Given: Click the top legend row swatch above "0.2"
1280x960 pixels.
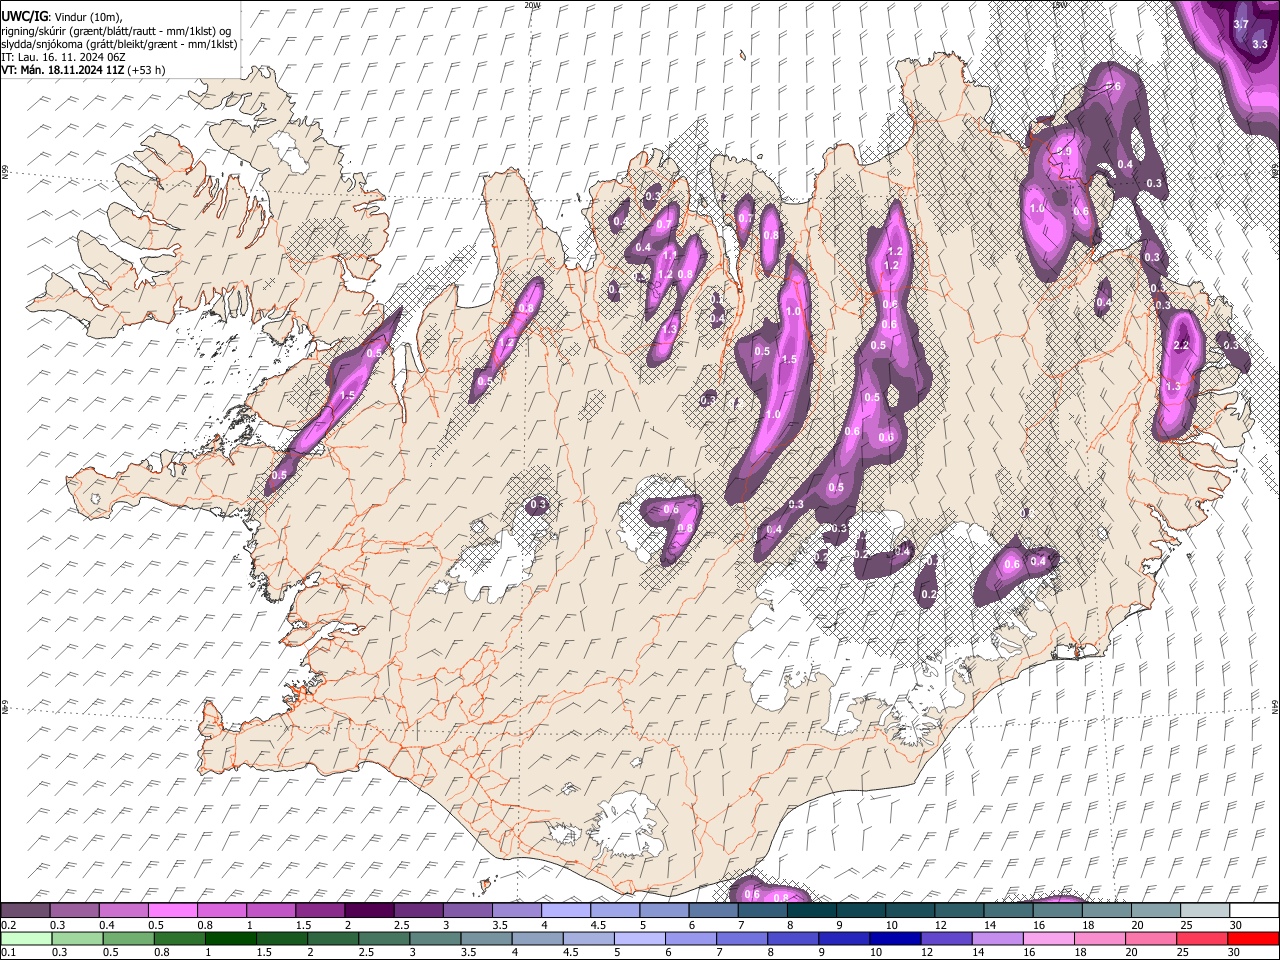Looking at the screenshot, I should coord(25,911).
